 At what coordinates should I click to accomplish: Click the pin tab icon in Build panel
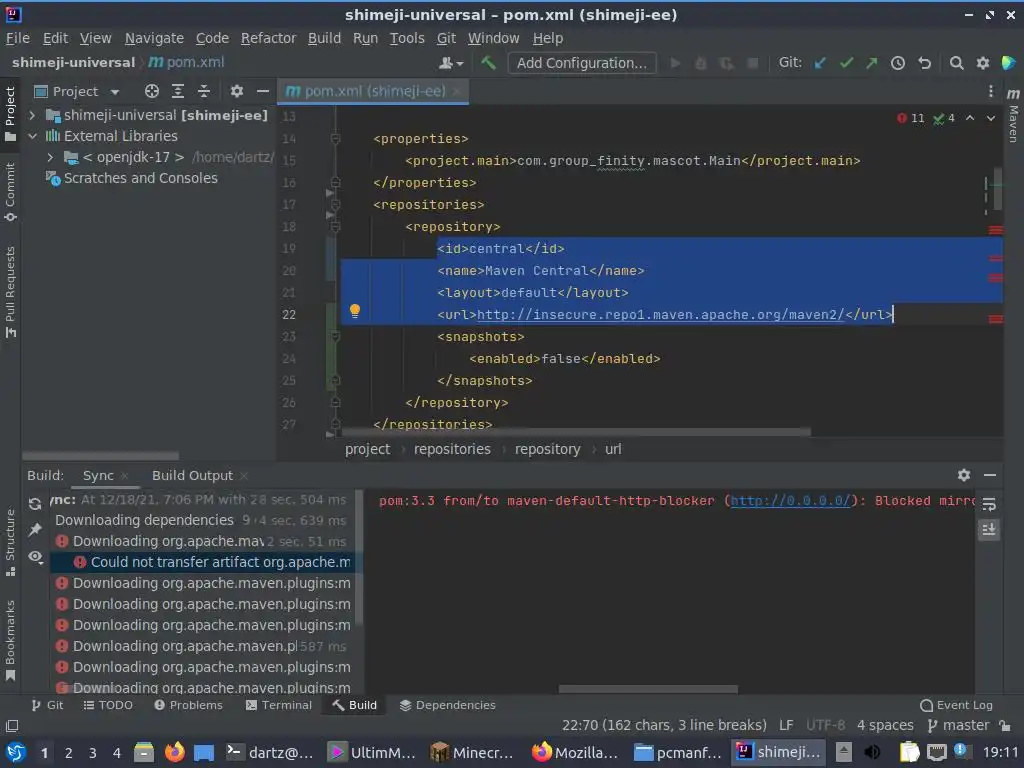coord(35,530)
